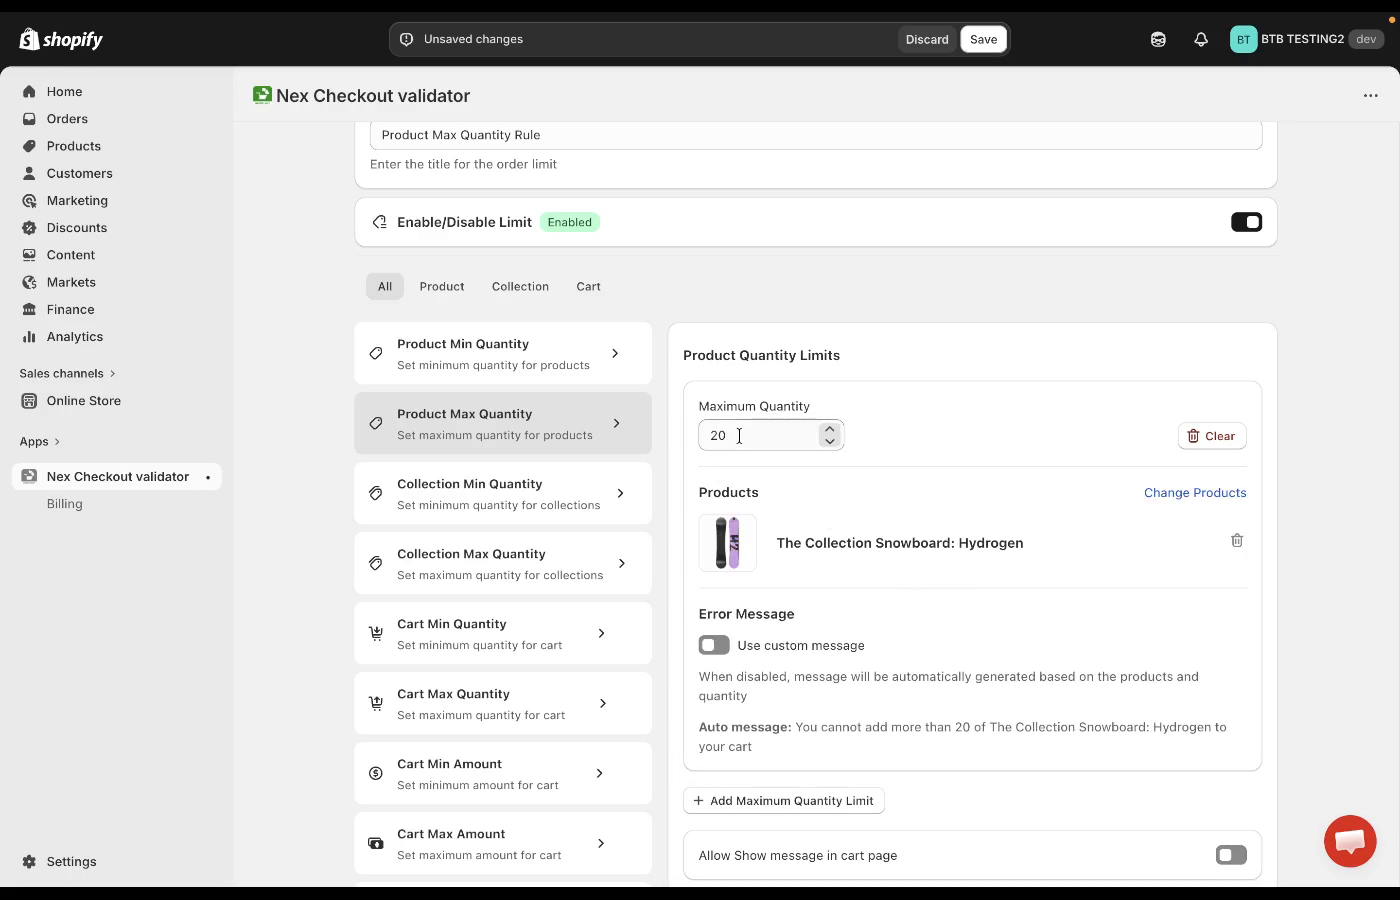
Task: Click Add Maximum Quantity Limit button
Action: [x=783, y=800]
